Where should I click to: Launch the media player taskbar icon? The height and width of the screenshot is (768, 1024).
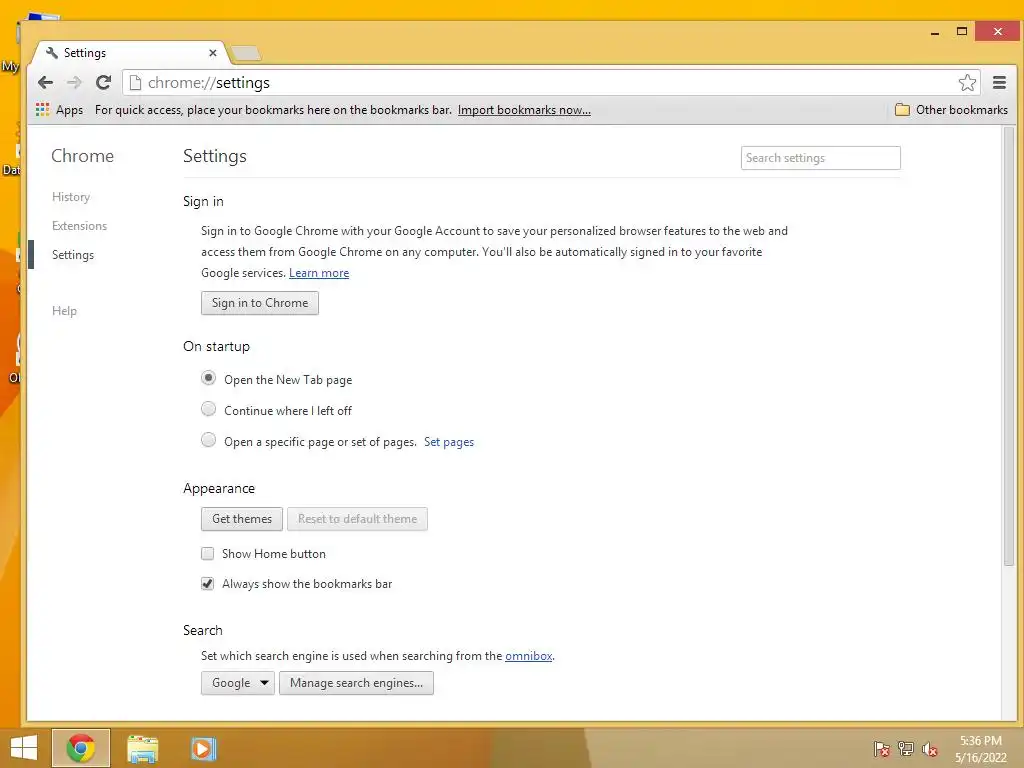point(203,748)
